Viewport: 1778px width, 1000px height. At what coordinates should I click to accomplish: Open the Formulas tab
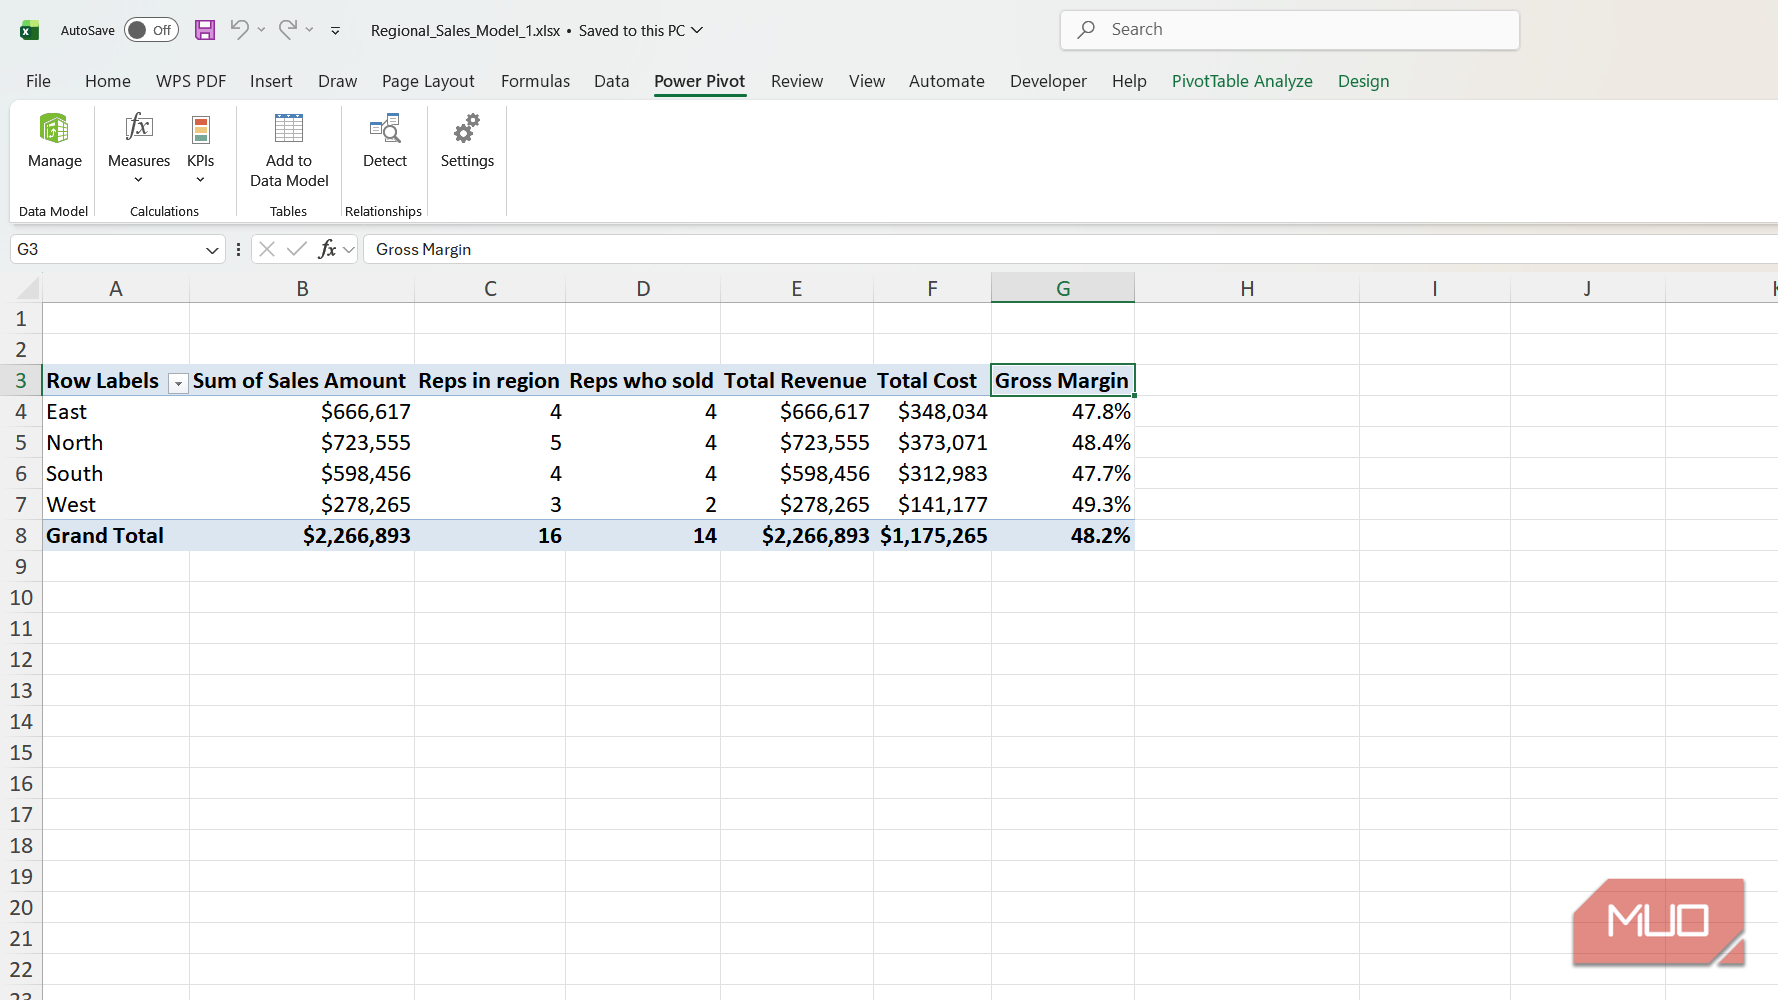click(535, 81)
